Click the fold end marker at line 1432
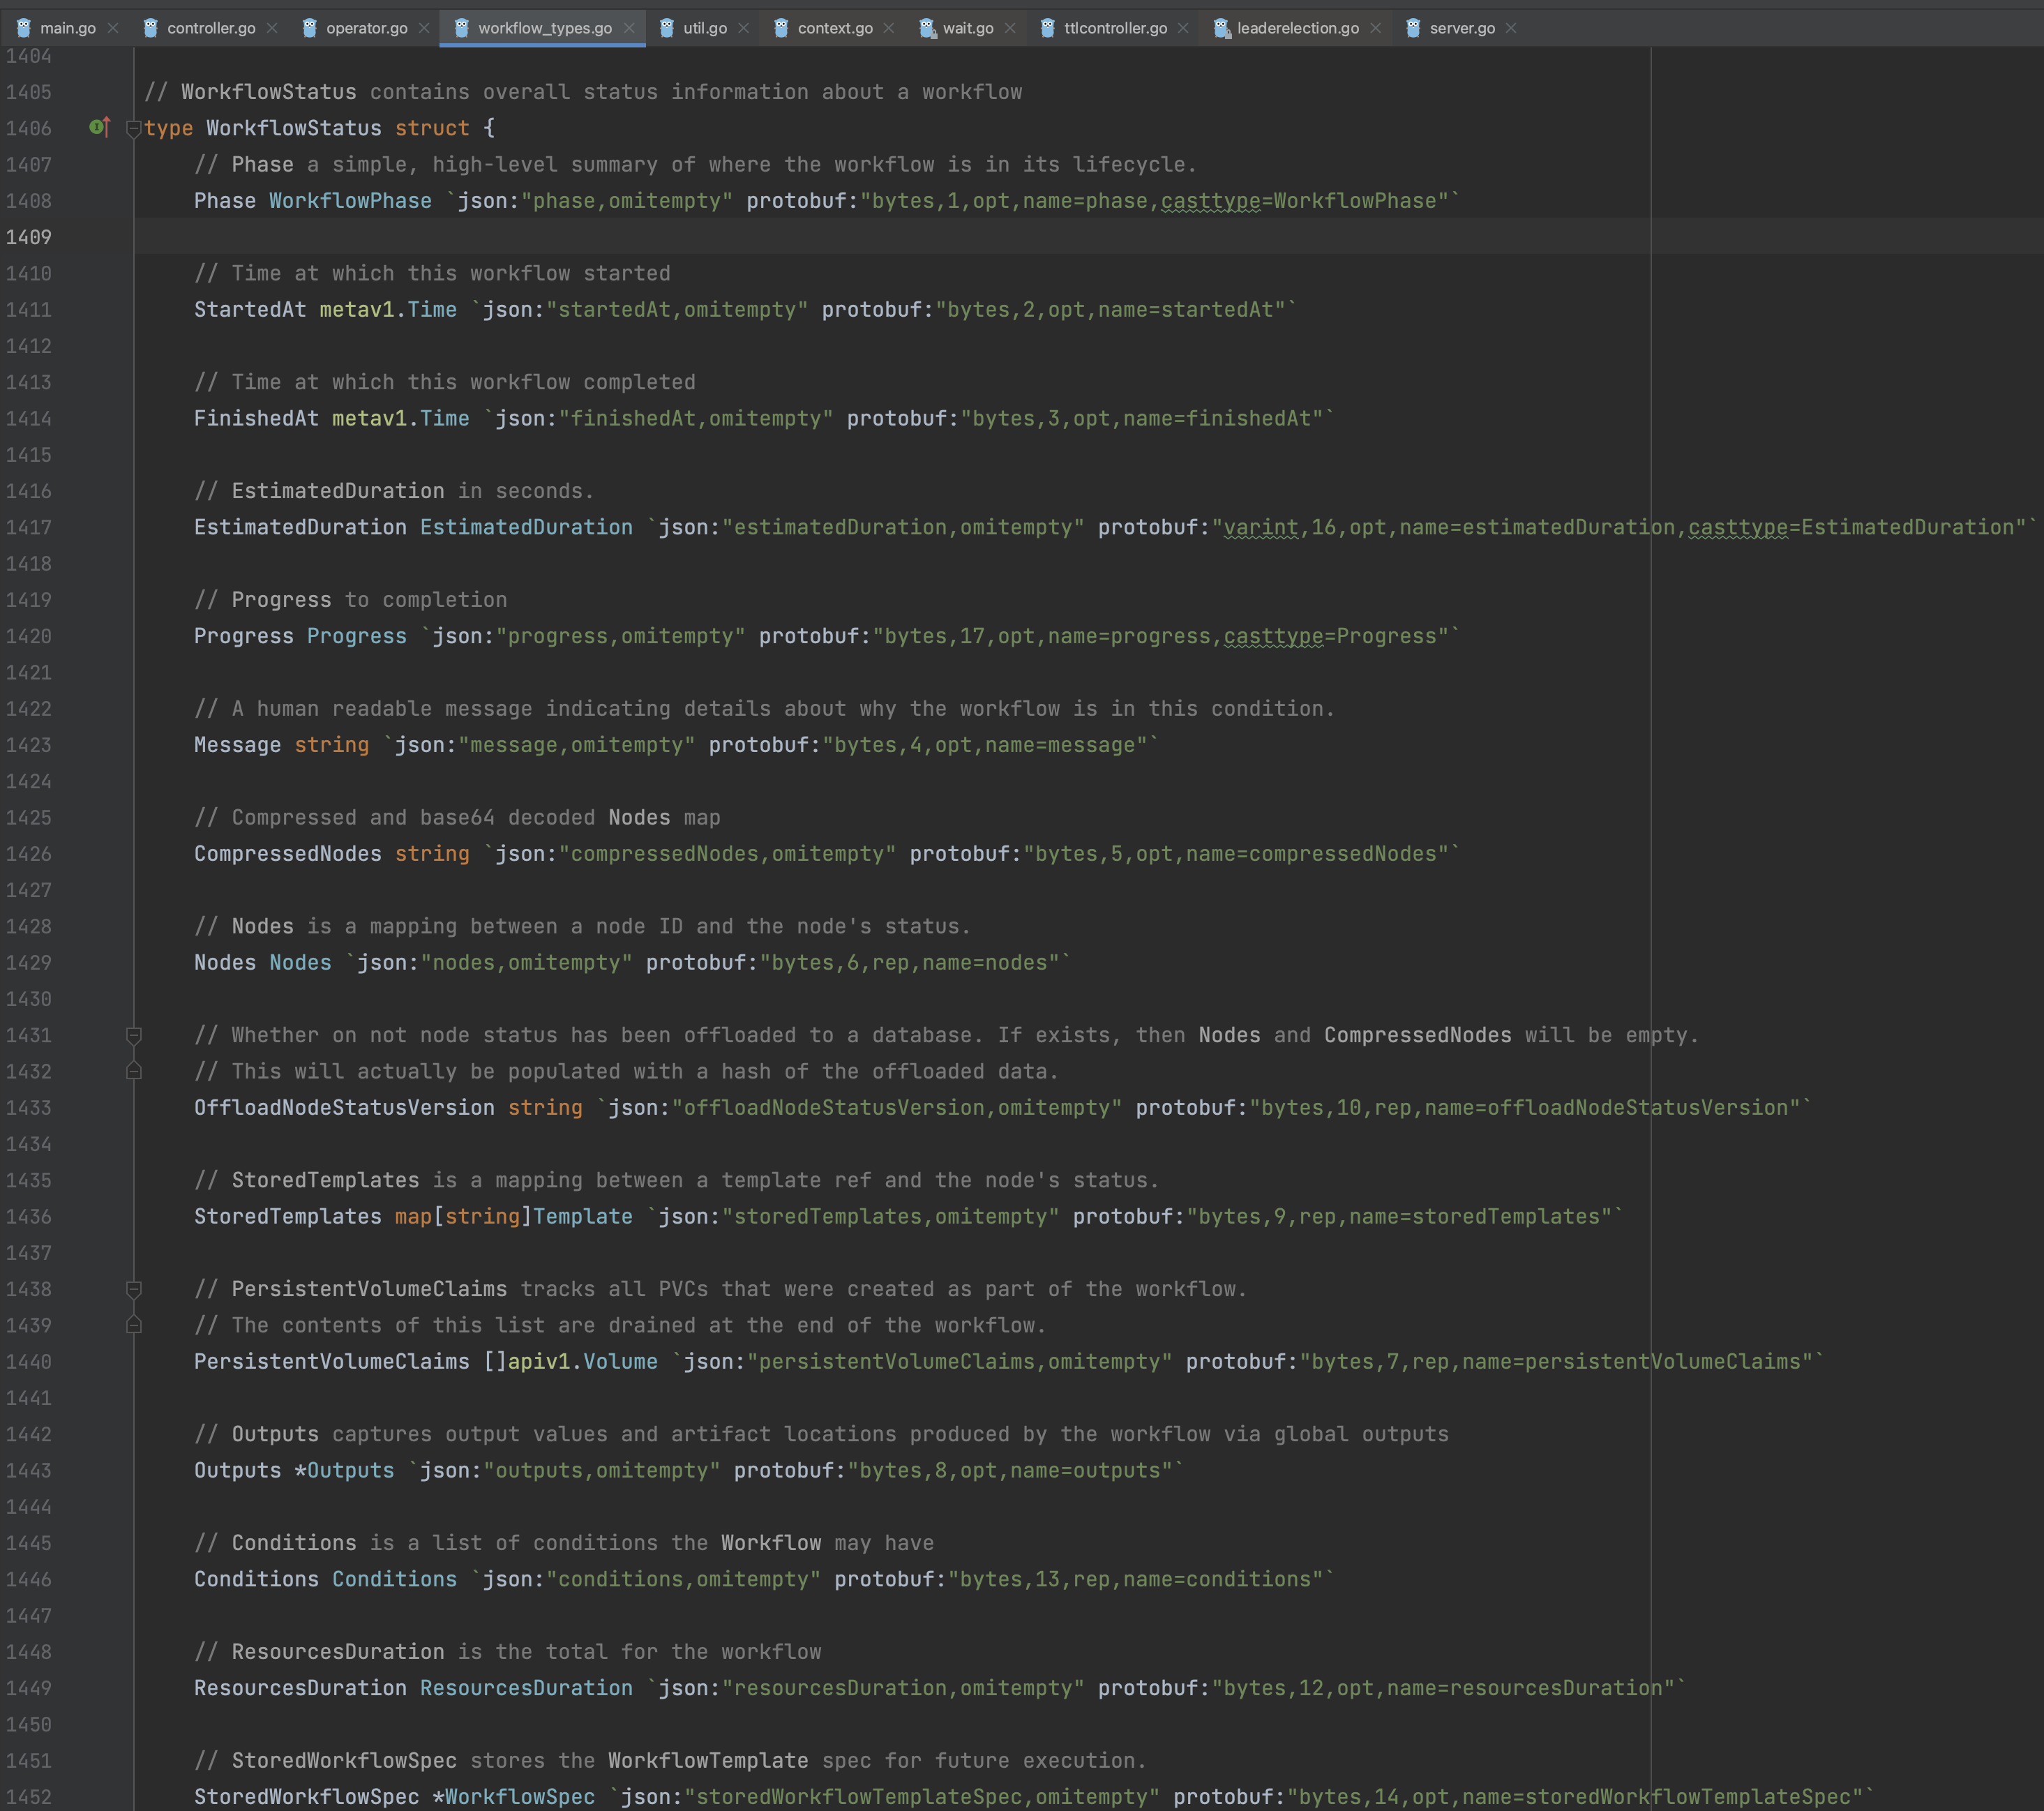 pos(133,1071)
